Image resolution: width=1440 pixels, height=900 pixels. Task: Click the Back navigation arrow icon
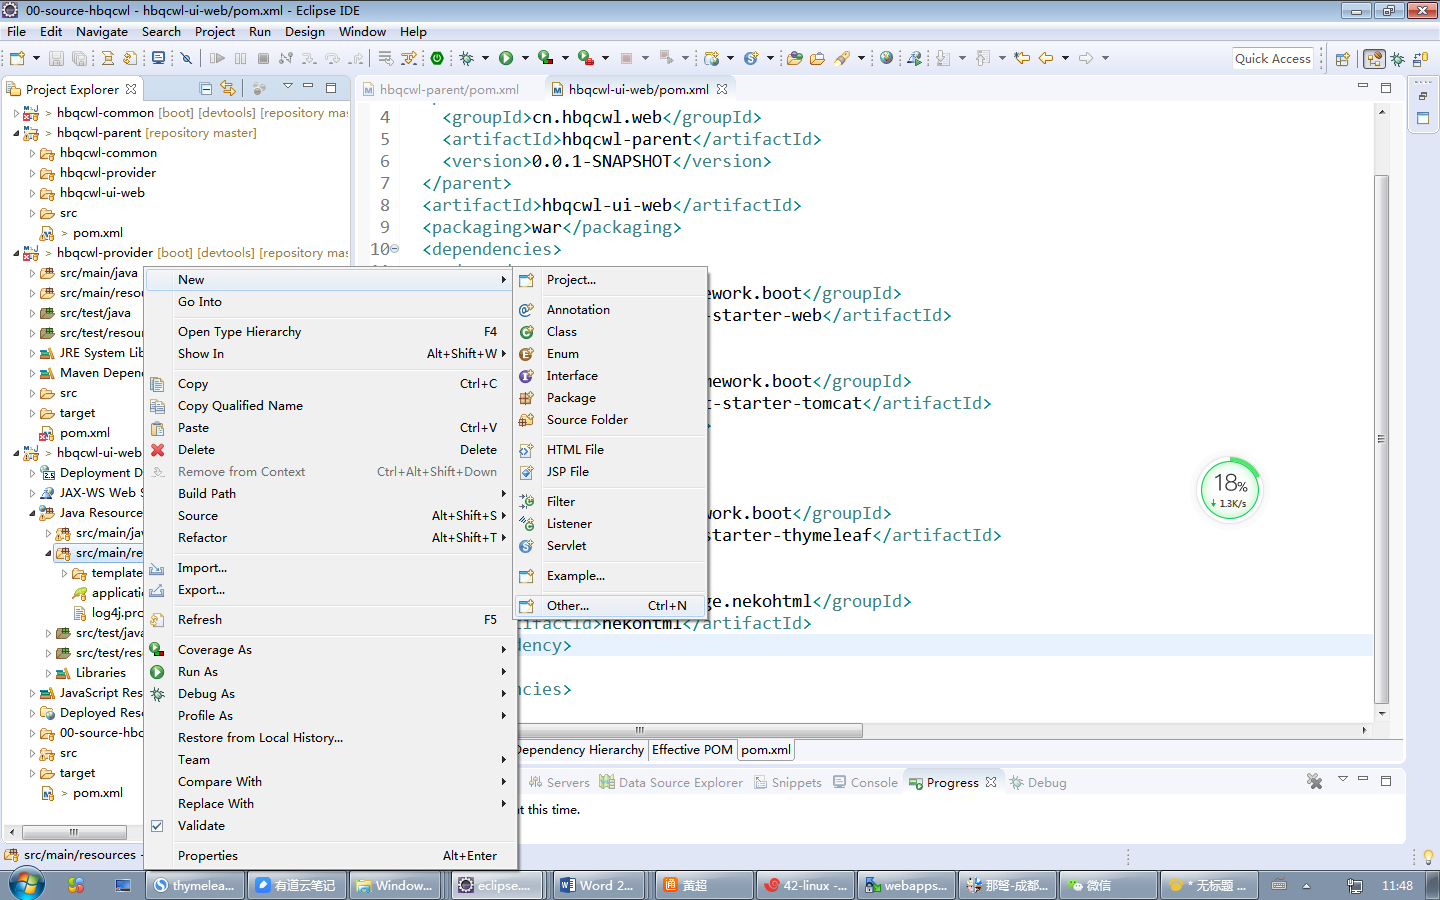click(1046, 58)
